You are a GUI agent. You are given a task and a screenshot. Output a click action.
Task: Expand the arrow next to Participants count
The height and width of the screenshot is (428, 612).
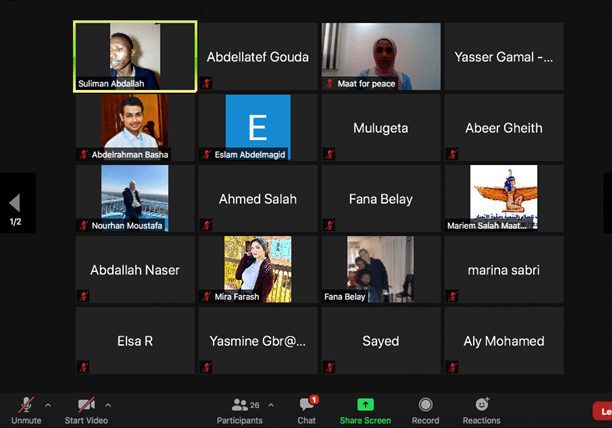271,405
